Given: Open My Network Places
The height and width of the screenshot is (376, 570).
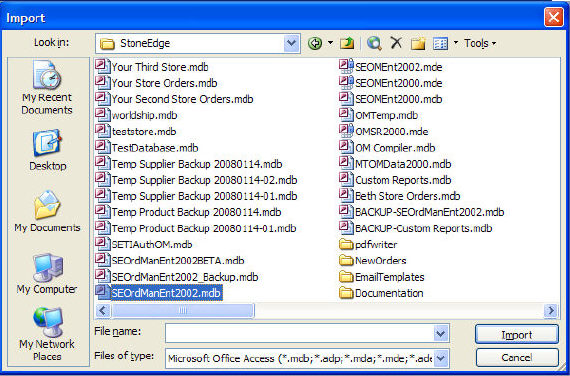Looking at the screenshot, I should click(x=47, y=334).
